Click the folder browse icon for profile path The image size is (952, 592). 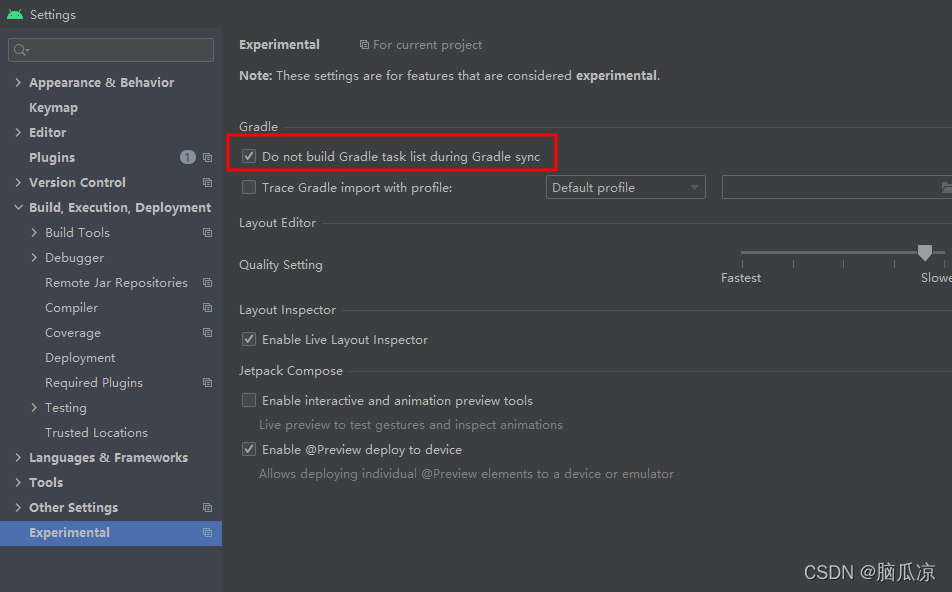pos(946,188)
